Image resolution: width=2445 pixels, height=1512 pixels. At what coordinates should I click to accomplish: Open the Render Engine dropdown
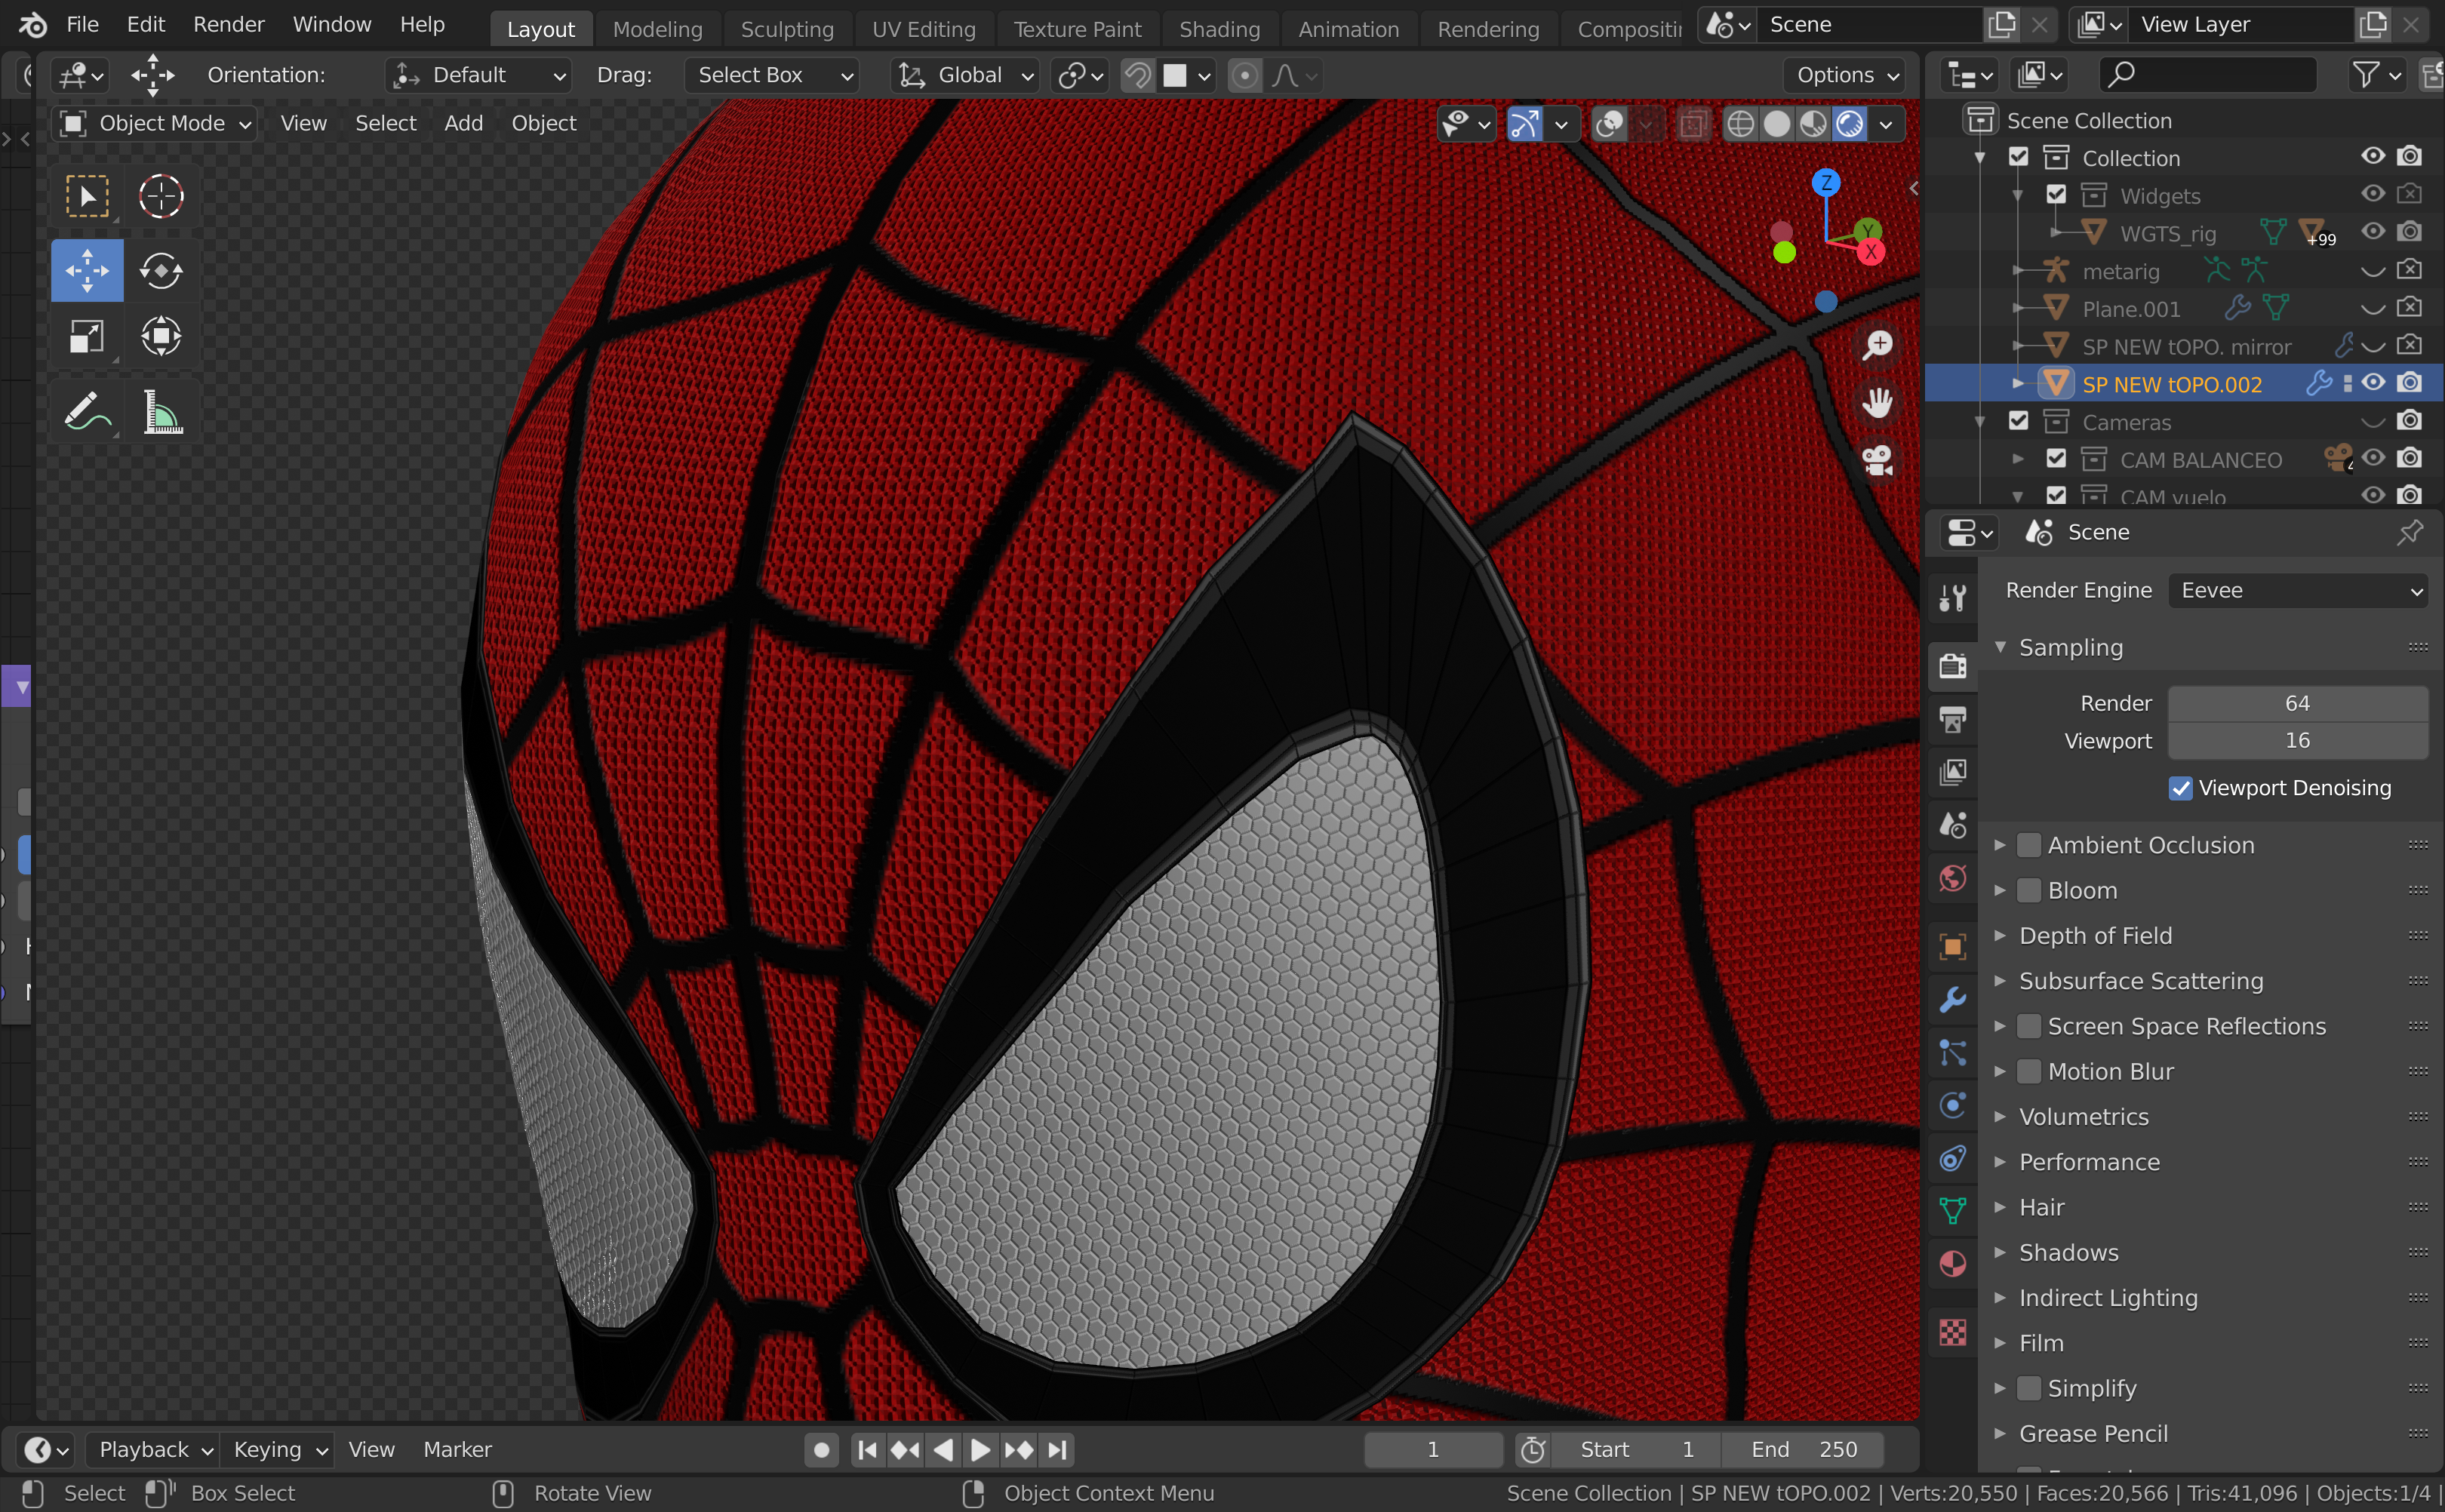pyautogui.click(x=2297, y=590)
